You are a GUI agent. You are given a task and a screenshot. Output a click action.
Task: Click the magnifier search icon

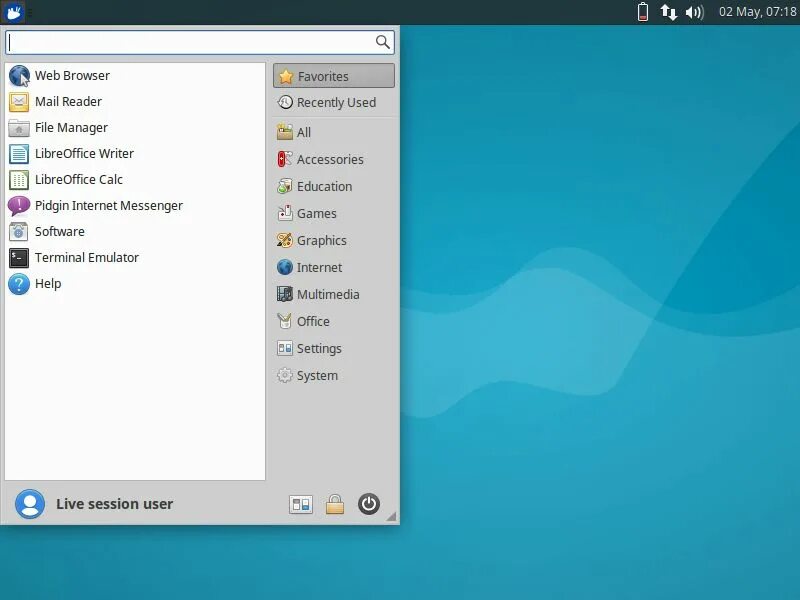[382, 42]
